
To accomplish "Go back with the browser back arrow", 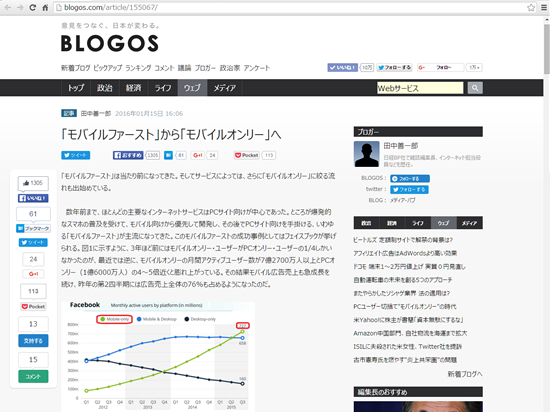I will point(8,7).
